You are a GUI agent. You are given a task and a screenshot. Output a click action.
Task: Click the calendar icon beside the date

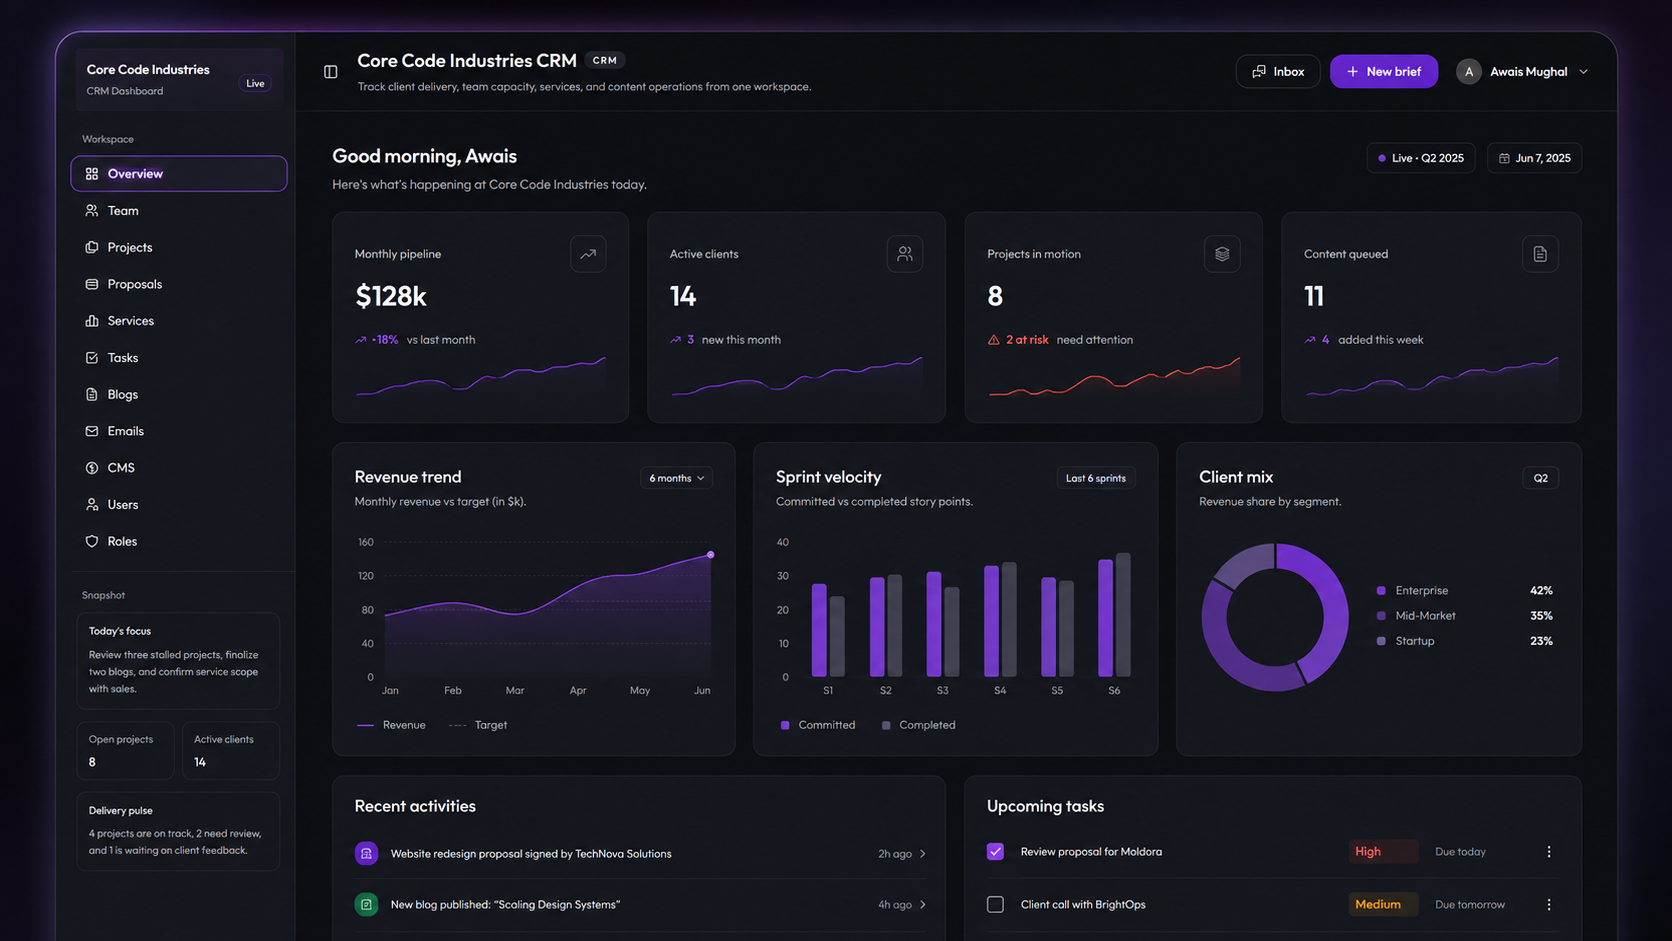tap(1504, 158)
